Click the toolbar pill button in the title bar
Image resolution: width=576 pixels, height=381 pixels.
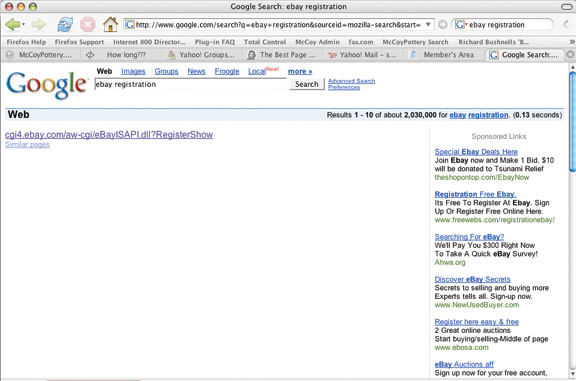click(x=567, y=6)
